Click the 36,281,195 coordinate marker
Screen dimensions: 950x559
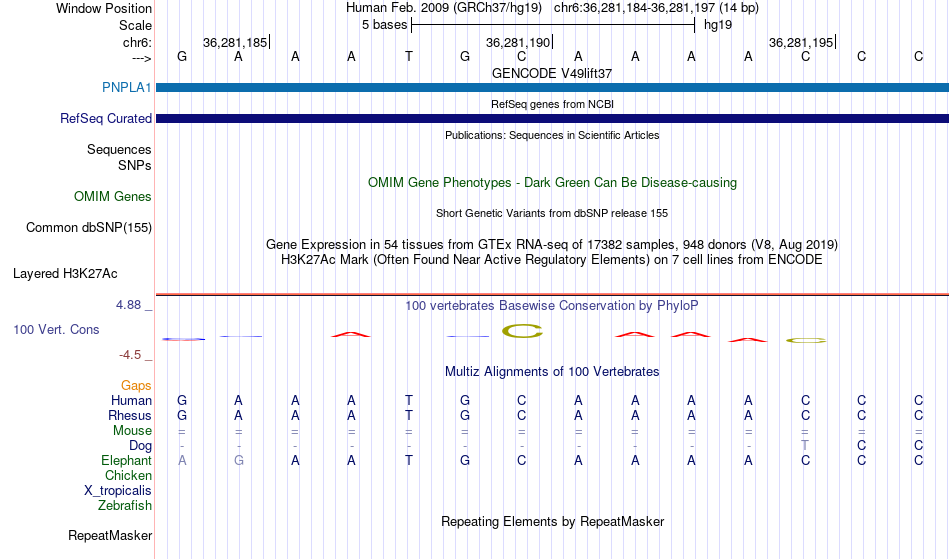click(x=801, y=42)
